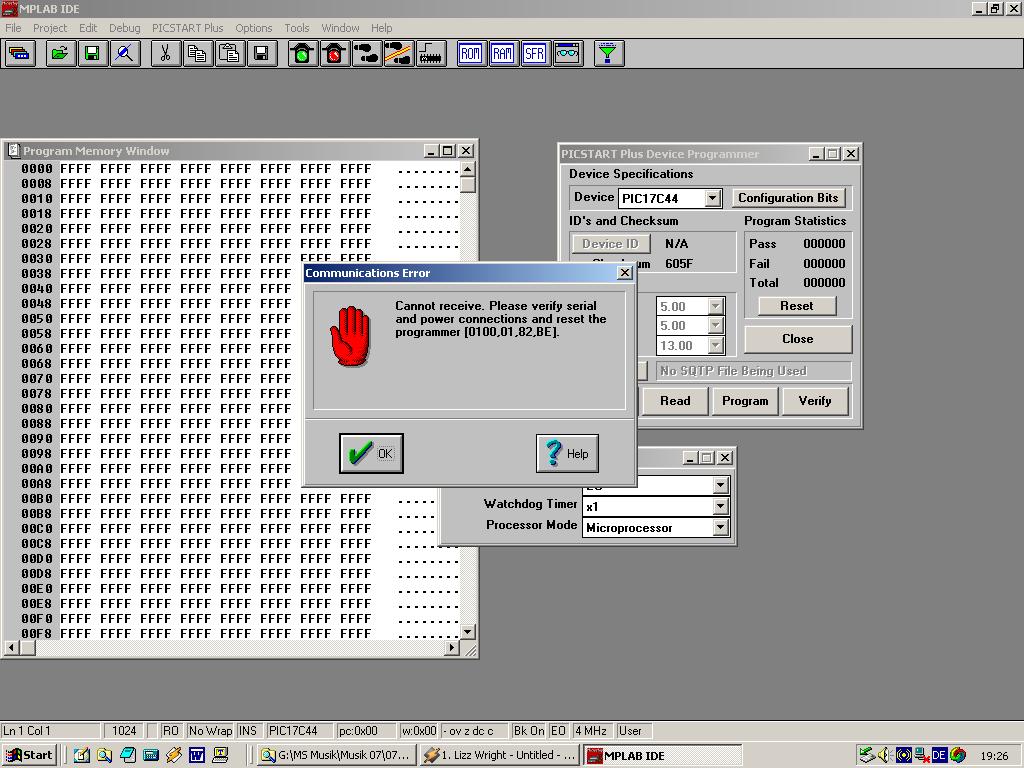Reset the program statistics counters
Viewport: 1024px width, 768px height.
(x=797, y=306)
